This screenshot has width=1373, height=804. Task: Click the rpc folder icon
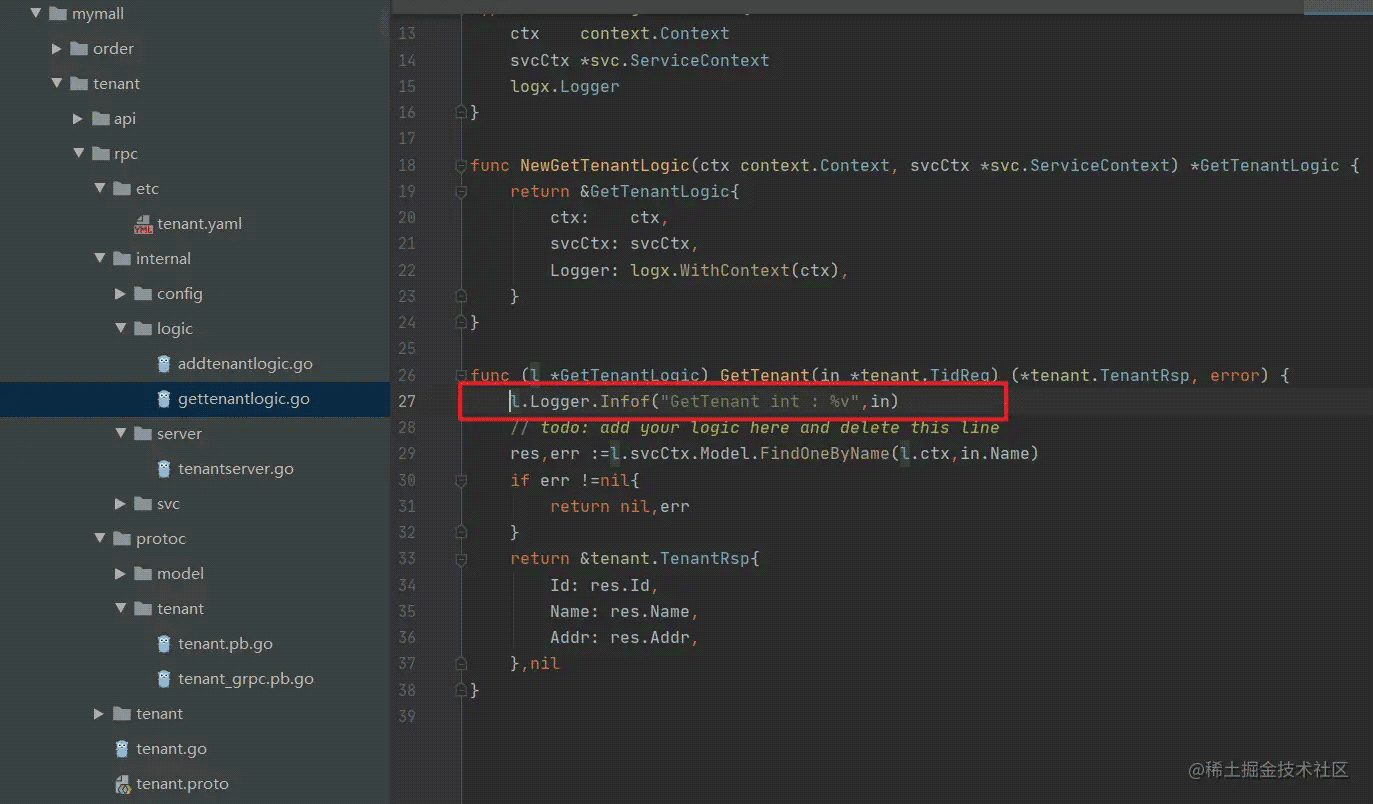(x=100, y=154)
